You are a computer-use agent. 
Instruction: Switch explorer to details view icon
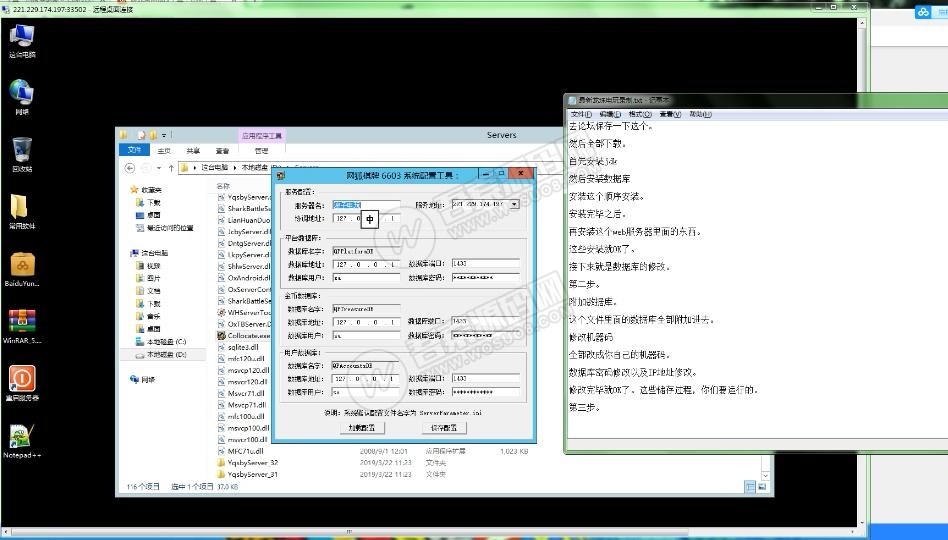[x=750, y=487]
